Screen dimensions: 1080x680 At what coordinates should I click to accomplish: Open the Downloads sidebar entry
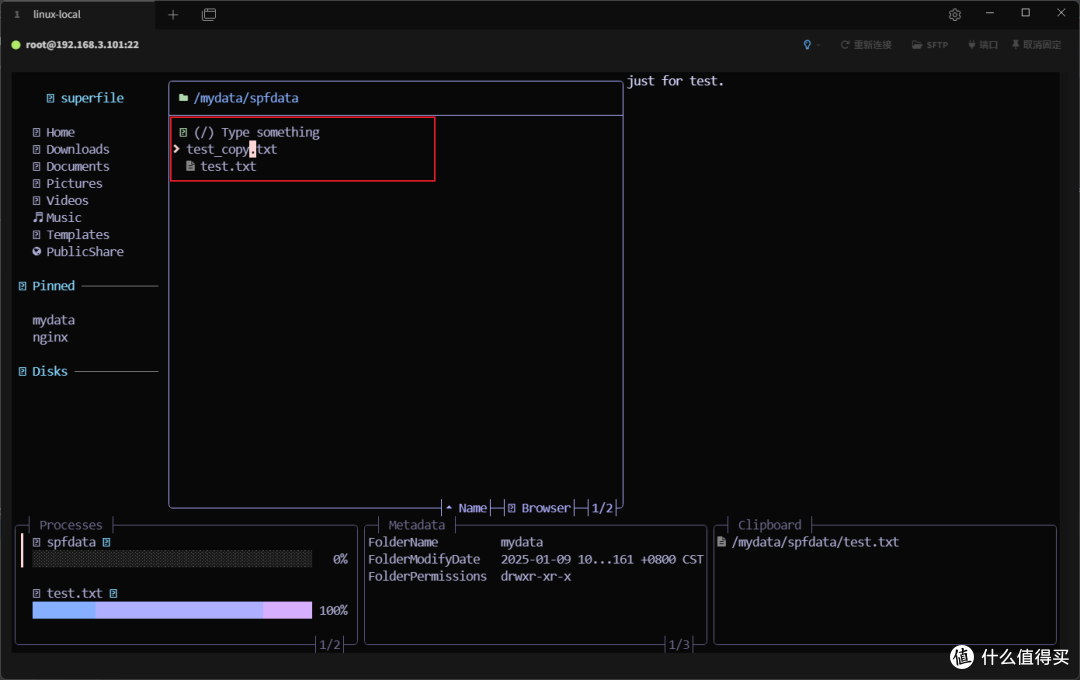pyautogui.click(x=70, y=150)
